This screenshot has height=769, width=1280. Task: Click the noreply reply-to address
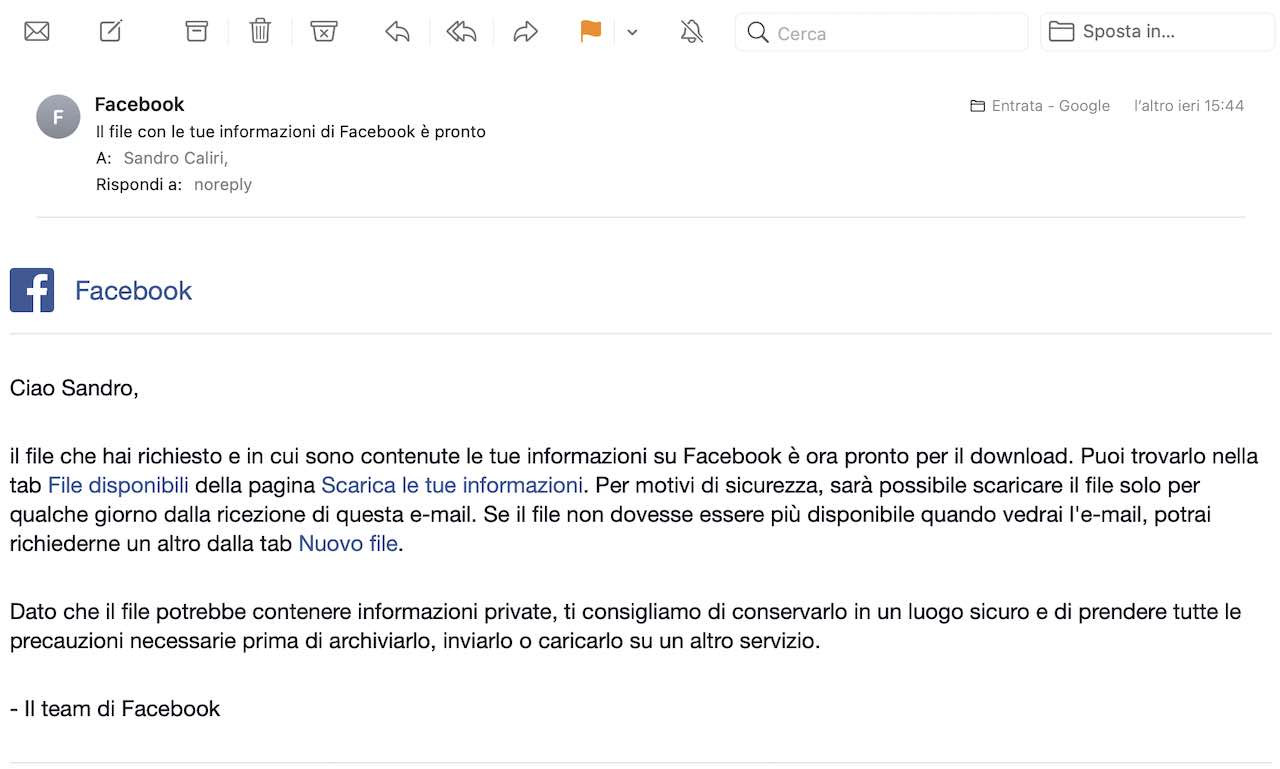tap(223, 184)
